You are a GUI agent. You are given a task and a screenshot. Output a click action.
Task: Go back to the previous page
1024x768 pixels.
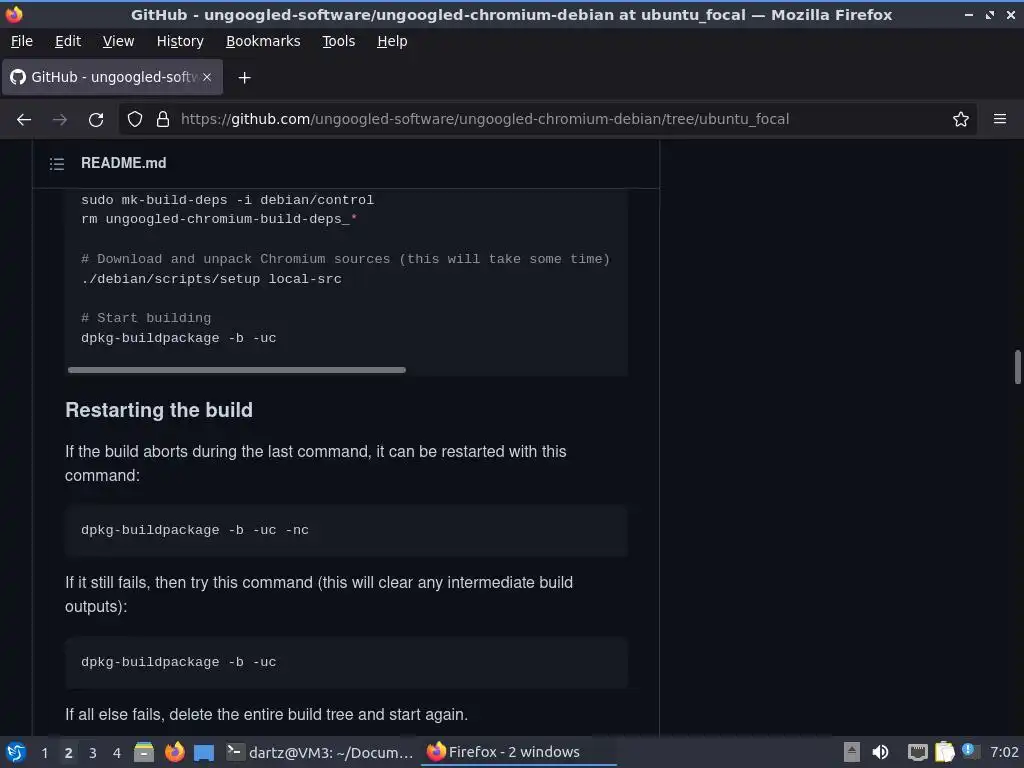coord(24,120)
